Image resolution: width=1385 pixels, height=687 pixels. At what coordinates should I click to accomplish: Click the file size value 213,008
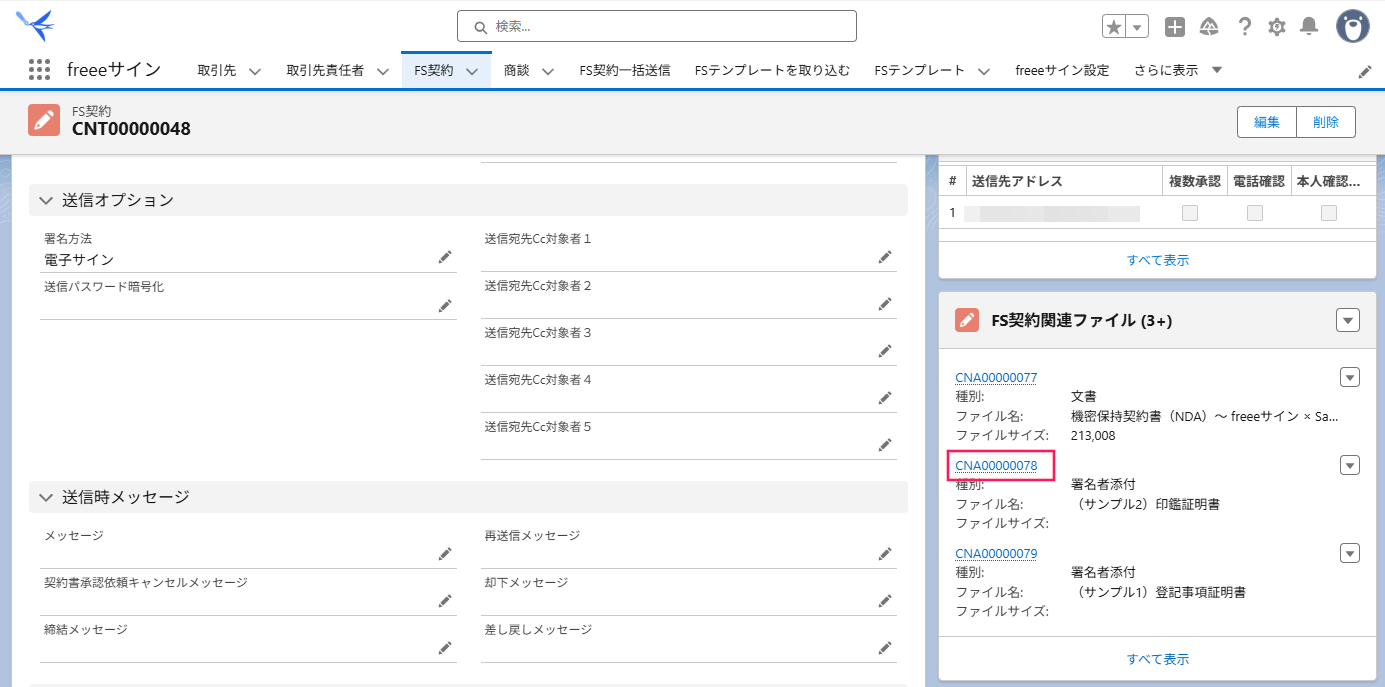[x=1093, y=435]
